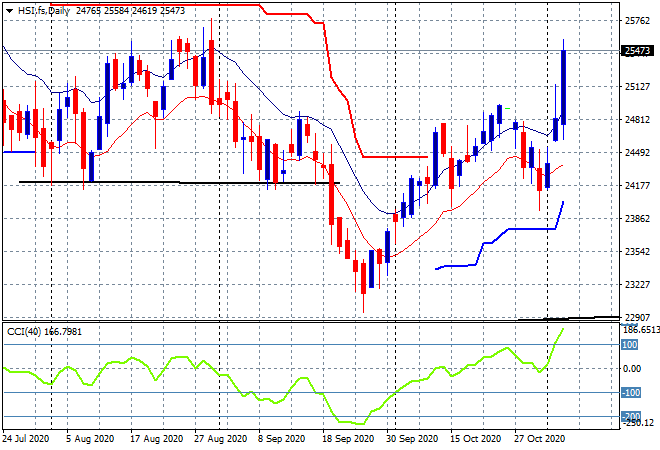Click the 24492 price axis label
This screenshot has width=660, height=450.
point(637,152)
